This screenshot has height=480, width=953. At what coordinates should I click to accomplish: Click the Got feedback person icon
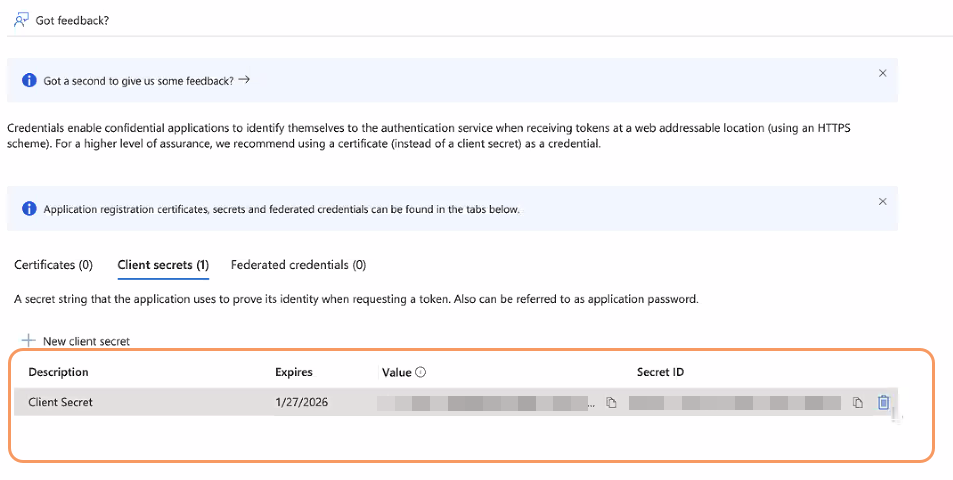(x=21, y=20)
